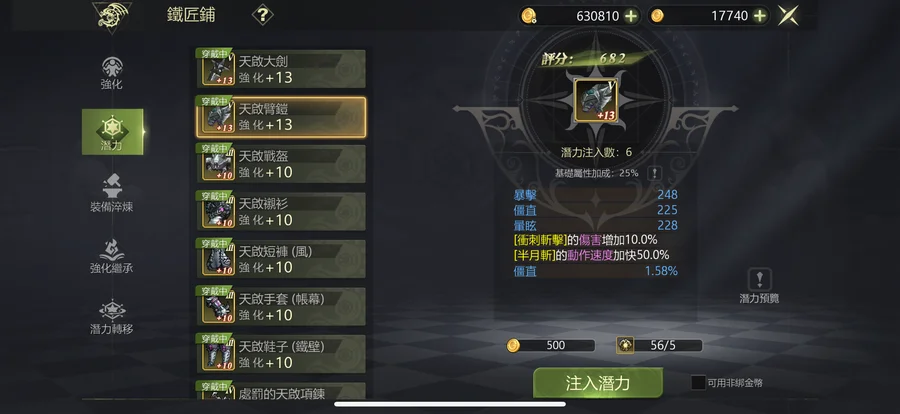Enable the 可用非綁金幣 checkbox
Screen dimensions: 900x414
[x=698, y=382]
